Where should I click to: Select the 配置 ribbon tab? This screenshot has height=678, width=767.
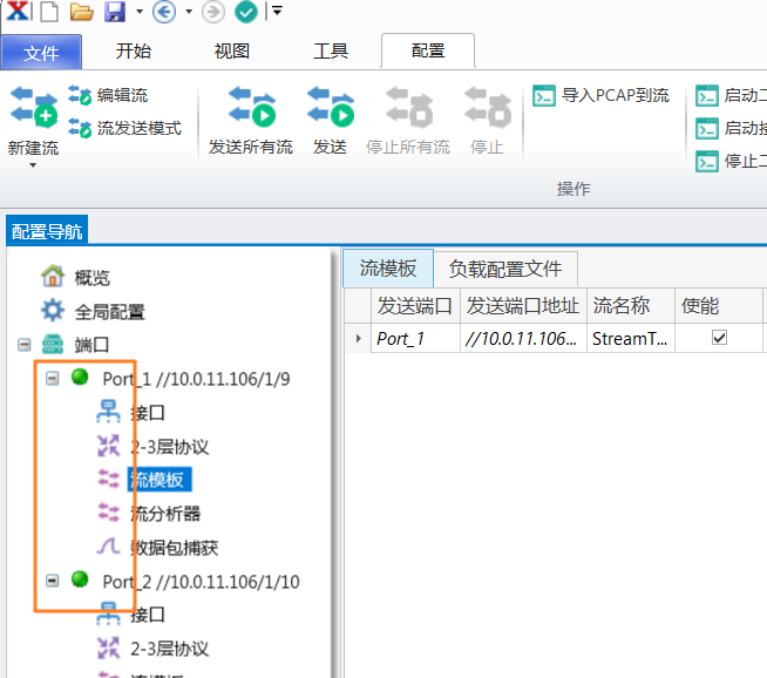pyautogui.click(x=428, y=51)
